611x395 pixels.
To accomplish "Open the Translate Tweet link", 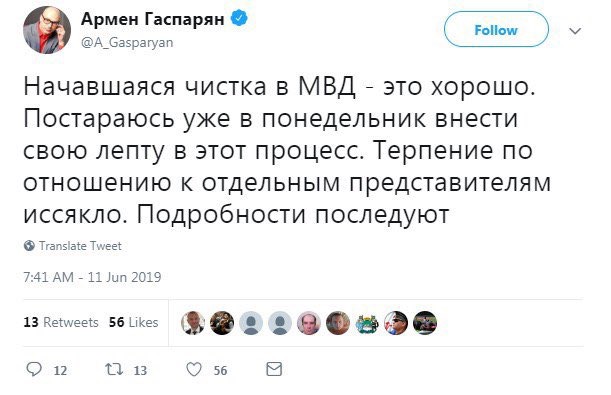I will coord(80,246).
